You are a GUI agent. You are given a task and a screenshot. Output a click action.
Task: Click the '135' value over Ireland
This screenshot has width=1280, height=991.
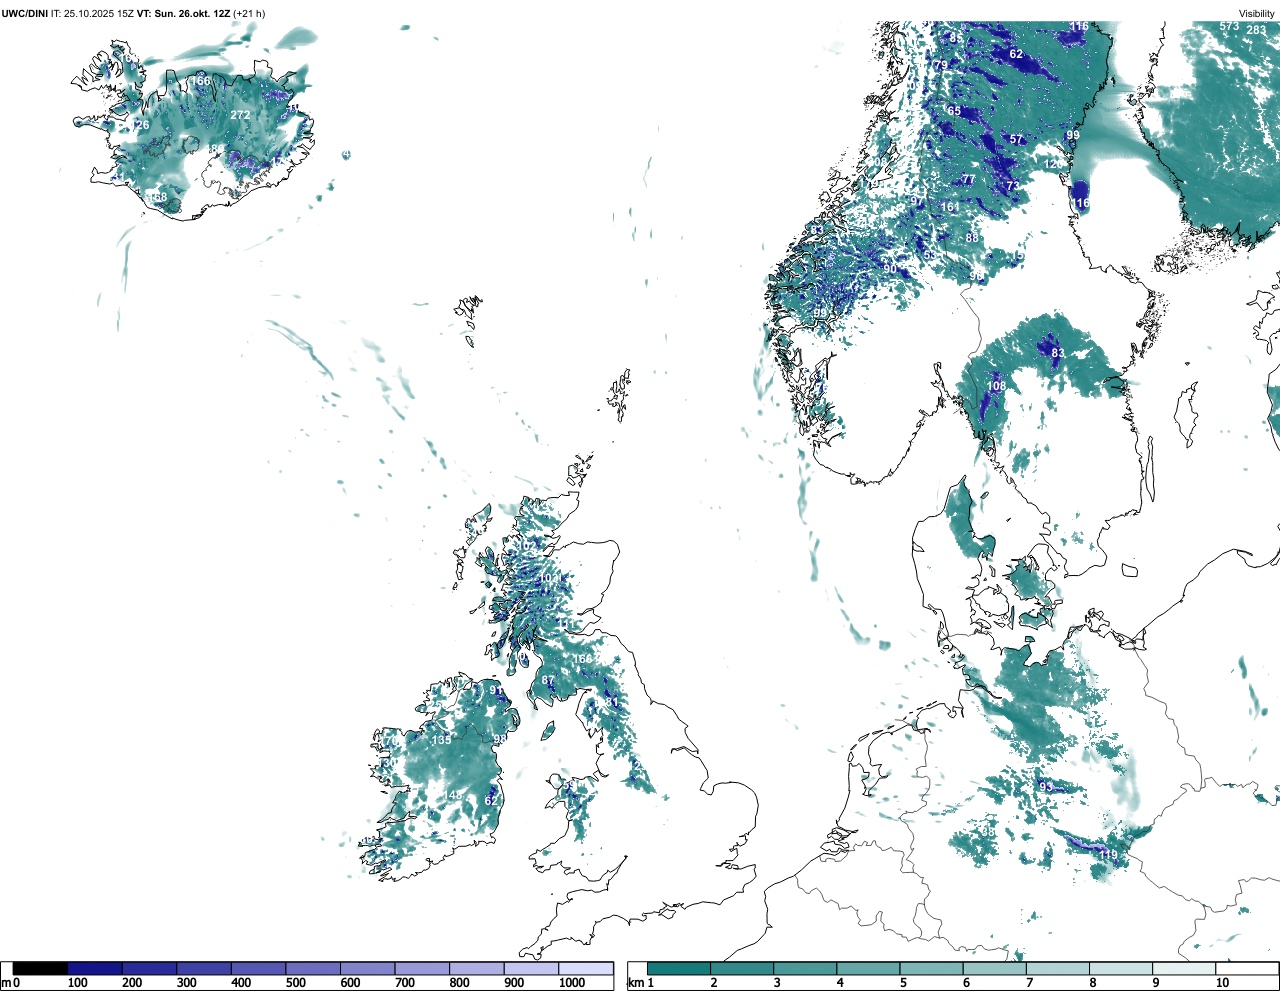click(441, 740)
